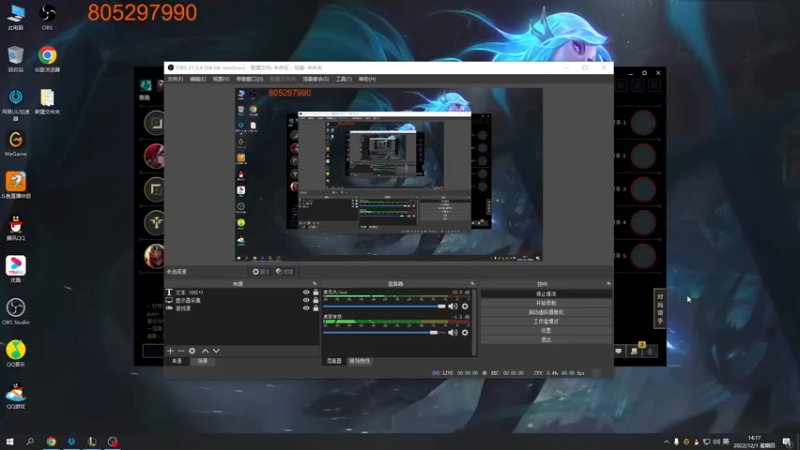Move source down with the down arrow
Viewport: 800px width, 450px height.
(x=216, y=351)
